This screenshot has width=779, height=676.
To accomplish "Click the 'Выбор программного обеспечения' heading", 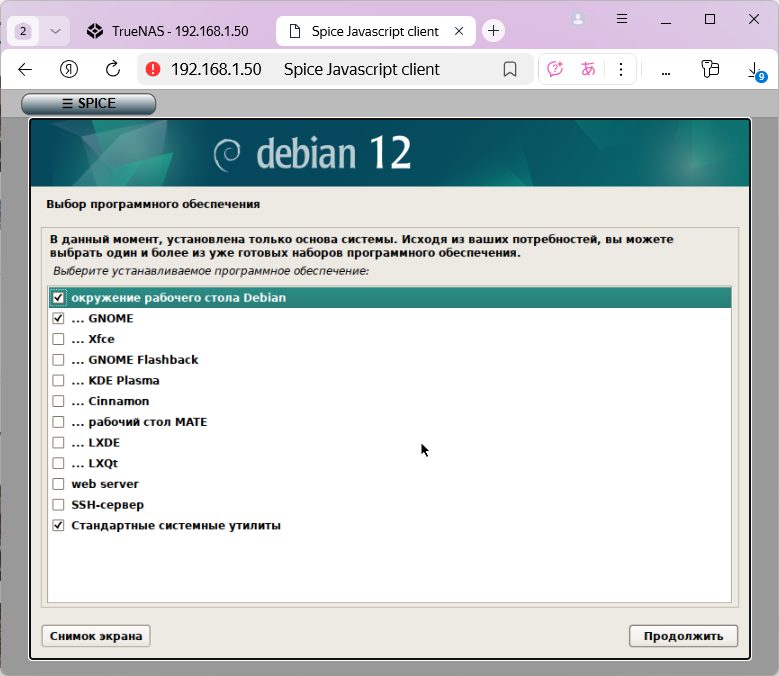I will click(153, 204).
